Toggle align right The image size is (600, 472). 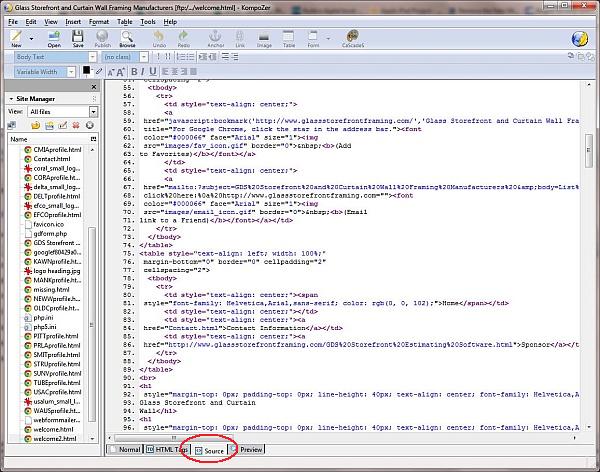tap(184, 72)
